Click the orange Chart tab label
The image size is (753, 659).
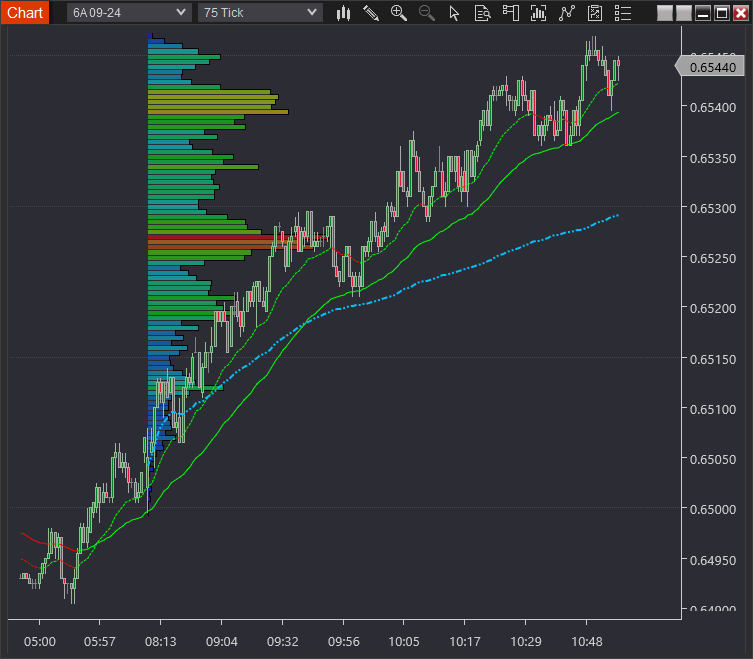(24, 12)
